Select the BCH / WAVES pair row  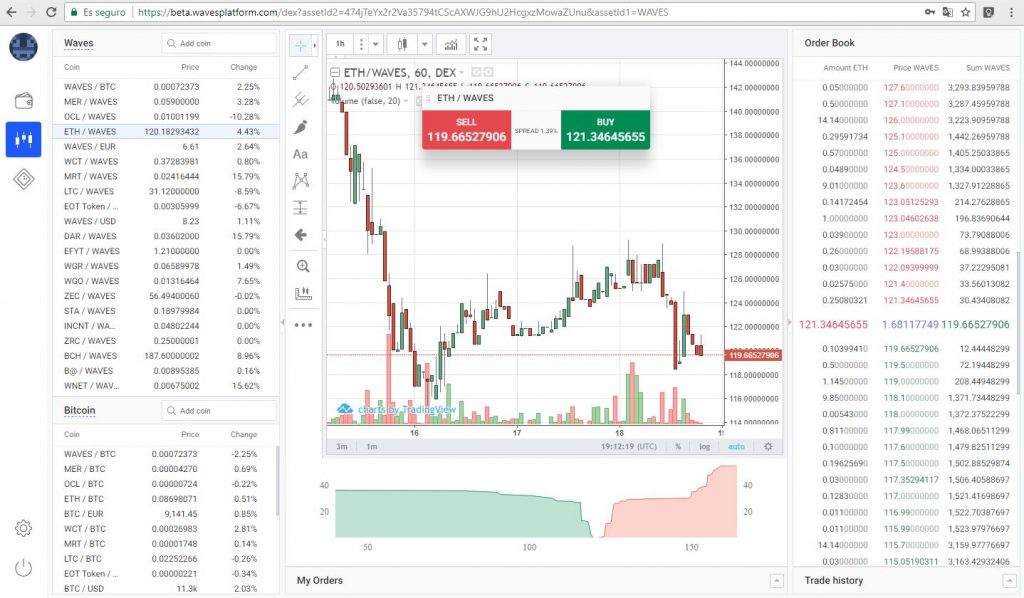tap(166, 356)
